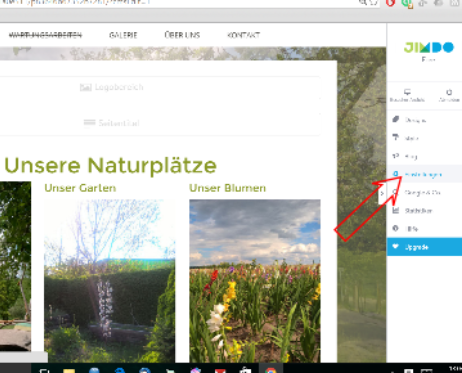
Task: Collapse the Jimdo sidebar with the arrow tab
Action: [382, 193]
